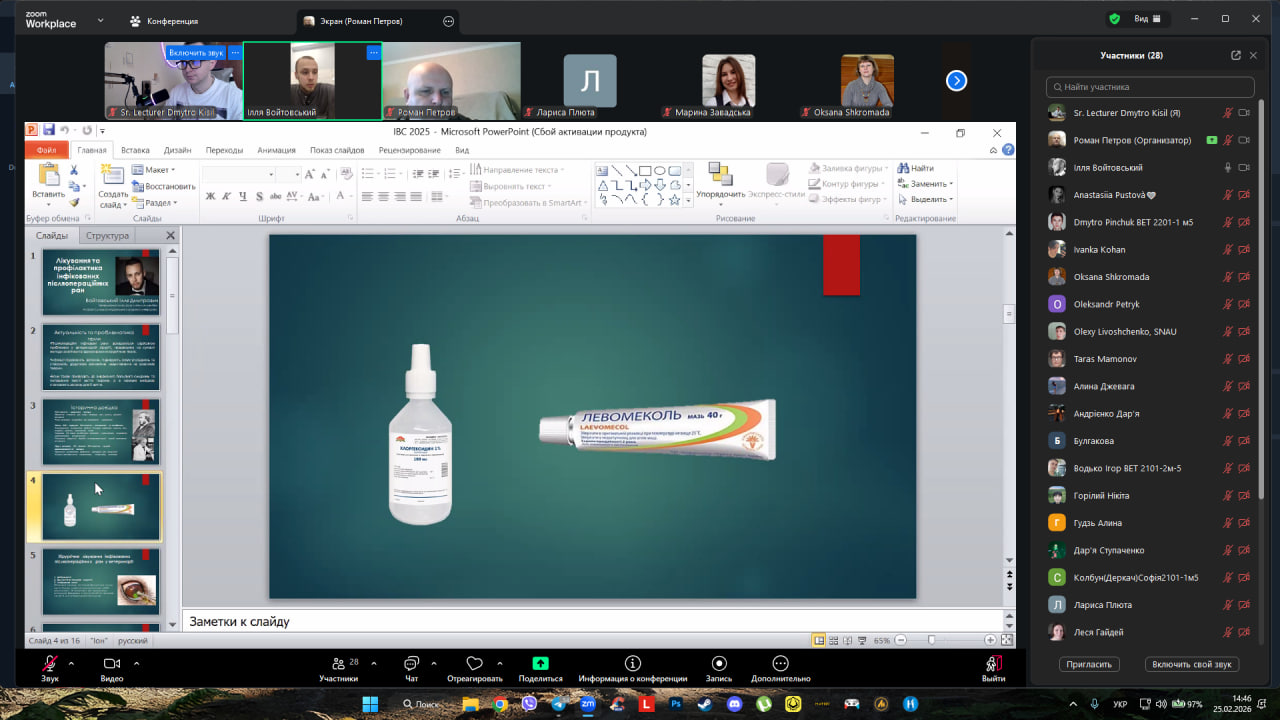Pop out the participants panel
This screenshot has height=720, width=1280.
click(x=1236, y=56)
